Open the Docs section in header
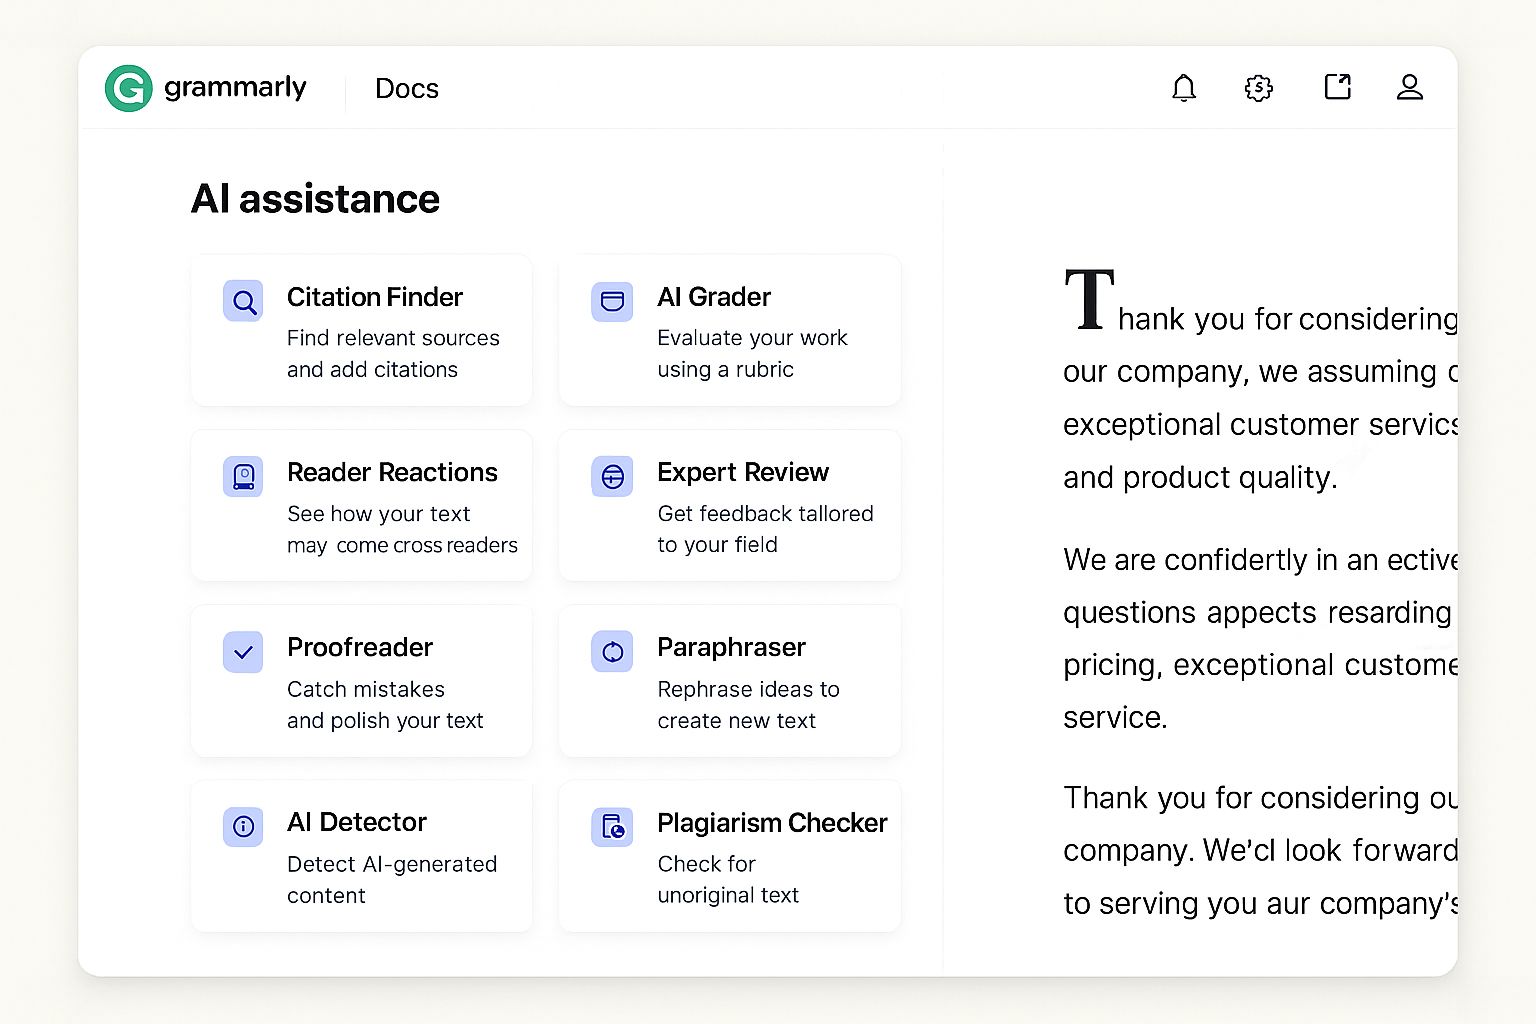This screenshot has width=1536, height=1024. [407, 88]
